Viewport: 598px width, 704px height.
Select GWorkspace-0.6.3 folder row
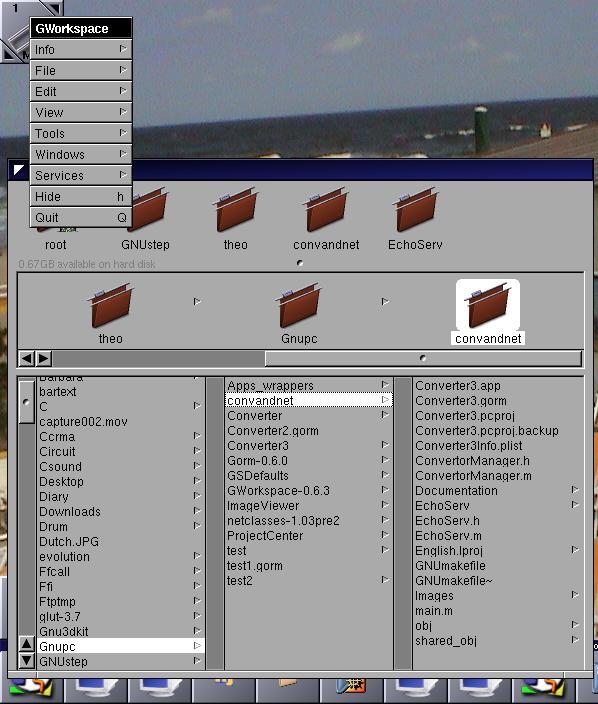[309, 491]
